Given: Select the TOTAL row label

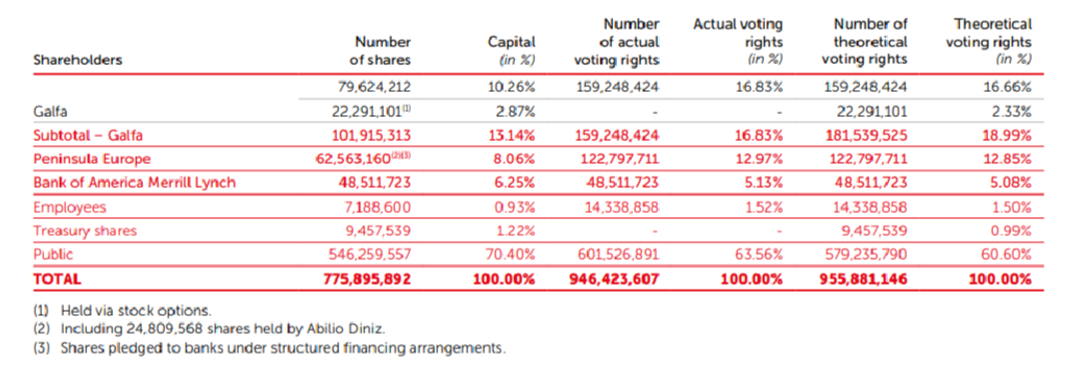Looking at the screenshot, I should coord(57,279).
